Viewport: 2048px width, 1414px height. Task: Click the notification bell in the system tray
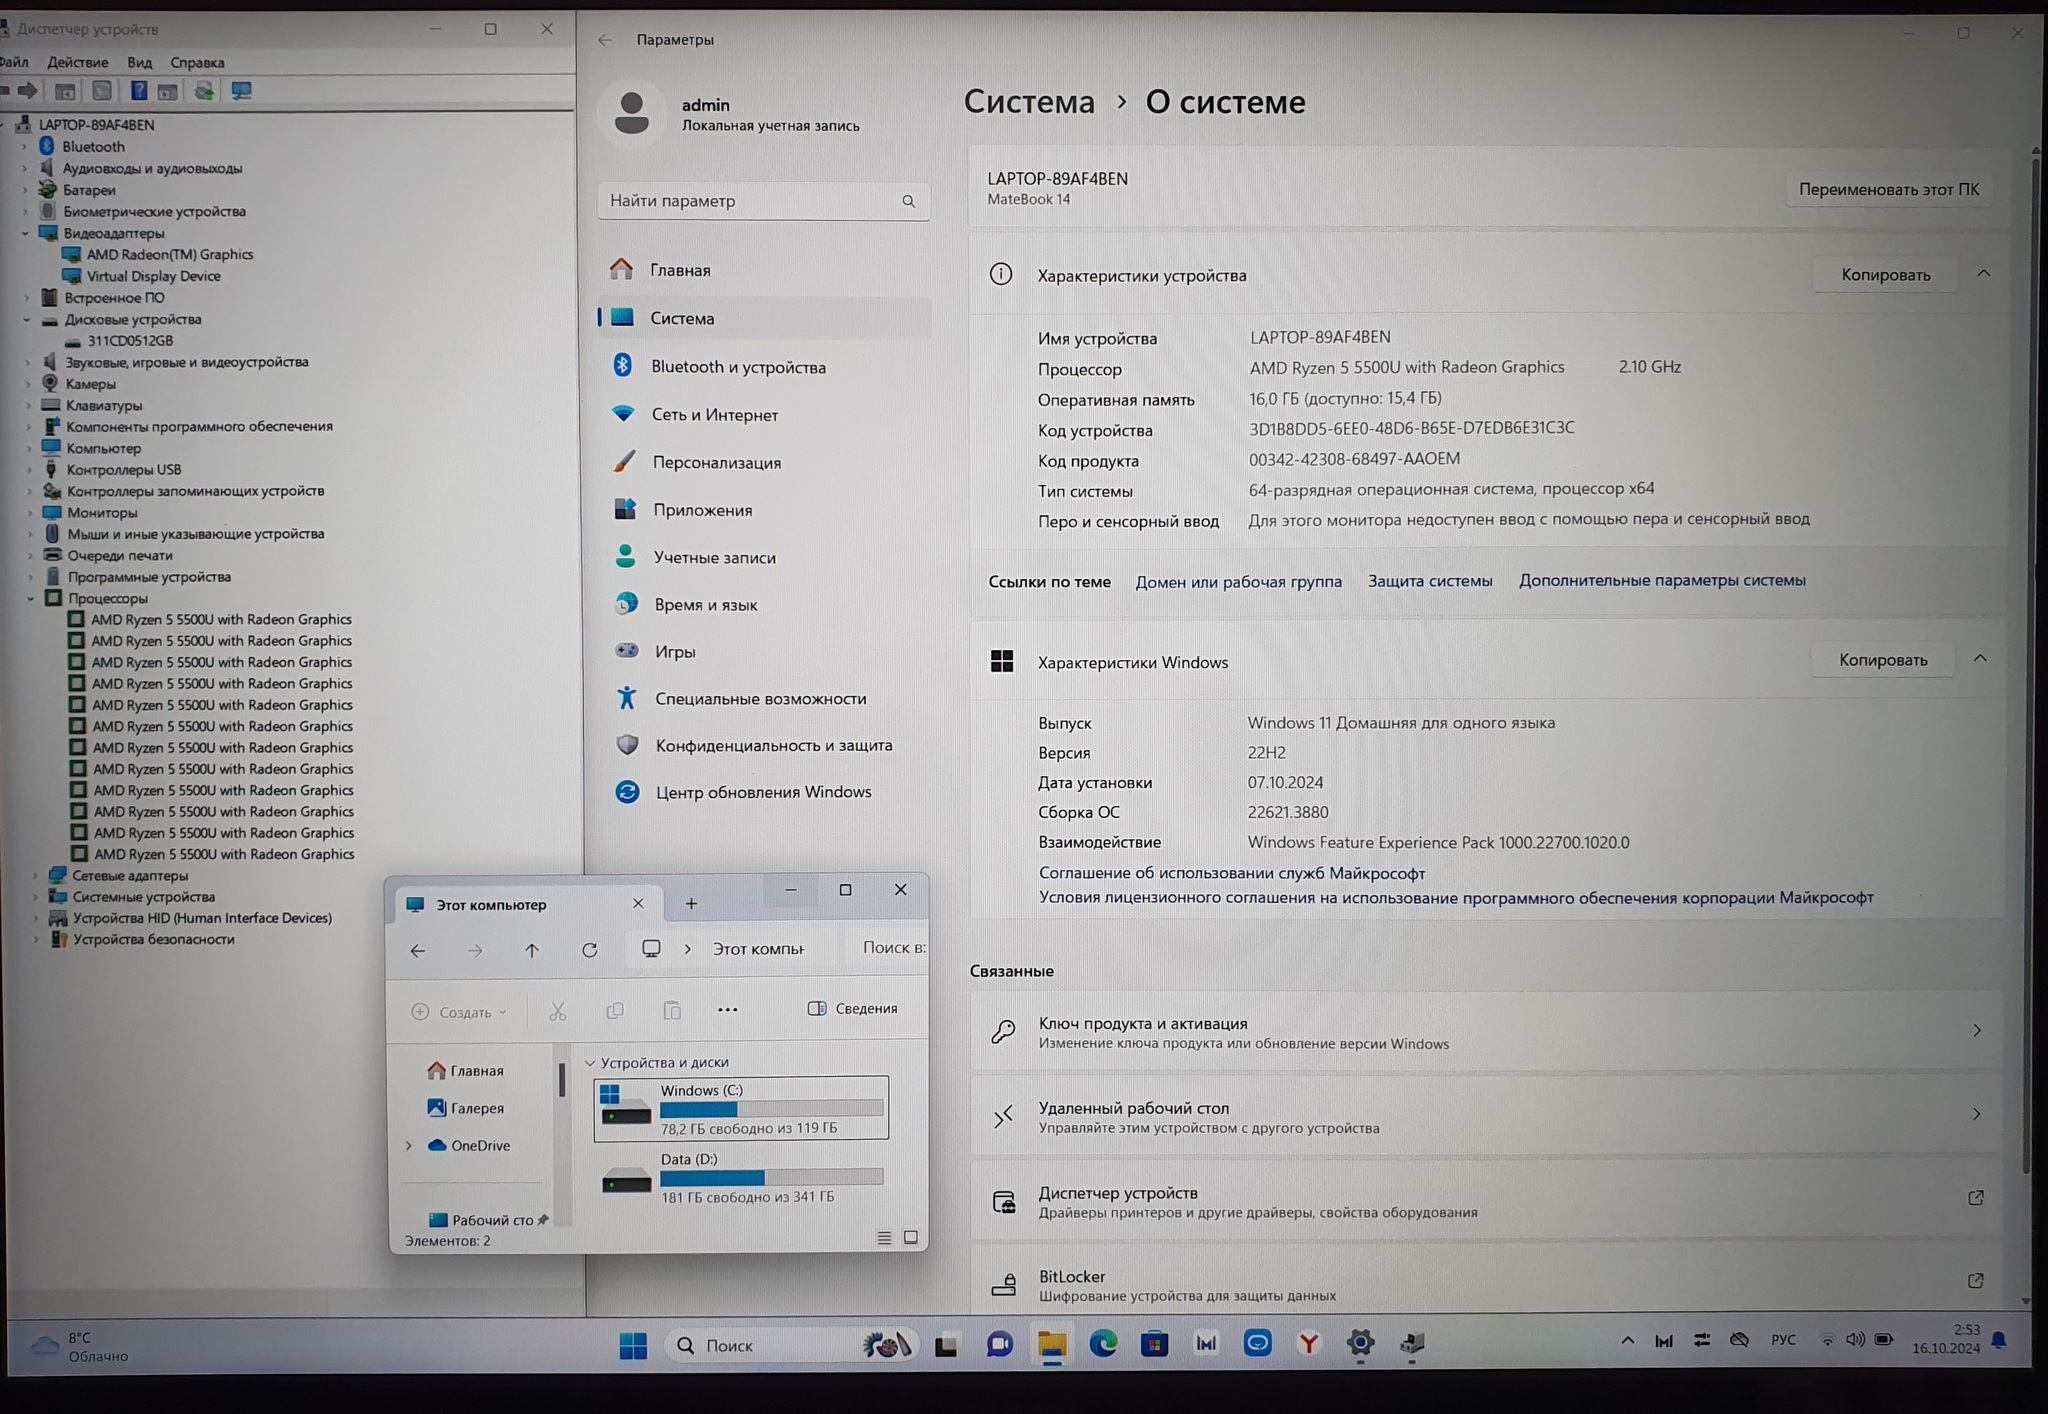(1999, 1341)
